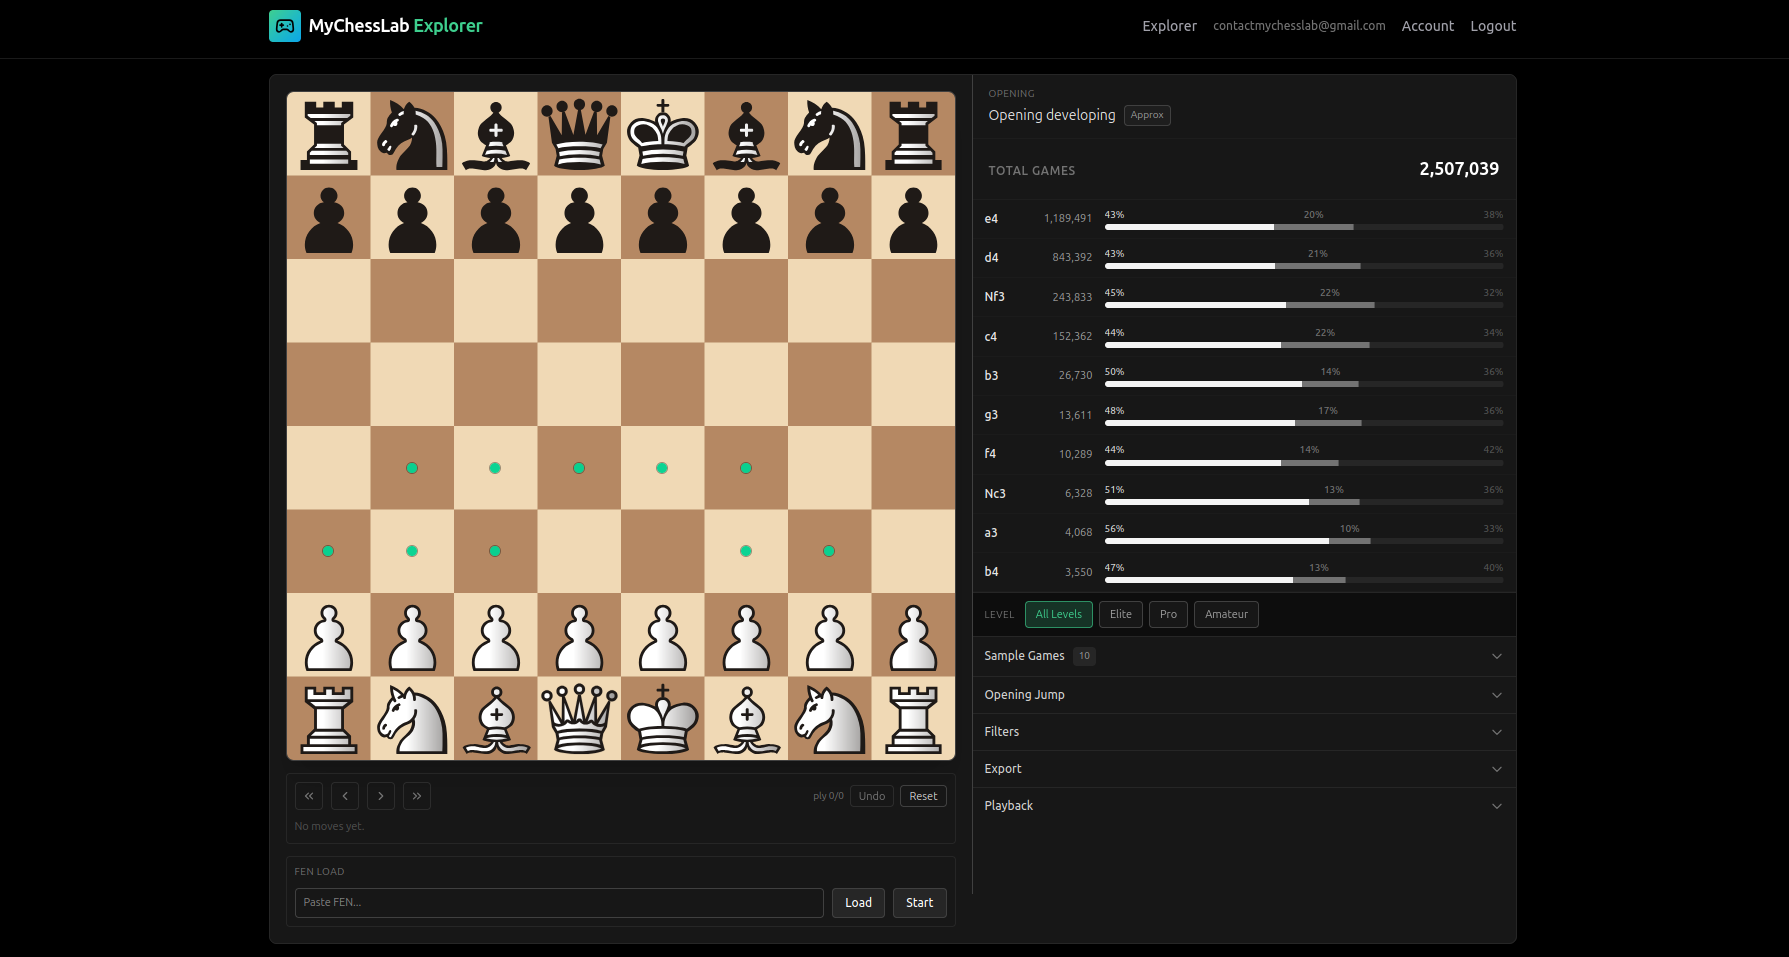Click the MyChessLab logo icon

285,26
